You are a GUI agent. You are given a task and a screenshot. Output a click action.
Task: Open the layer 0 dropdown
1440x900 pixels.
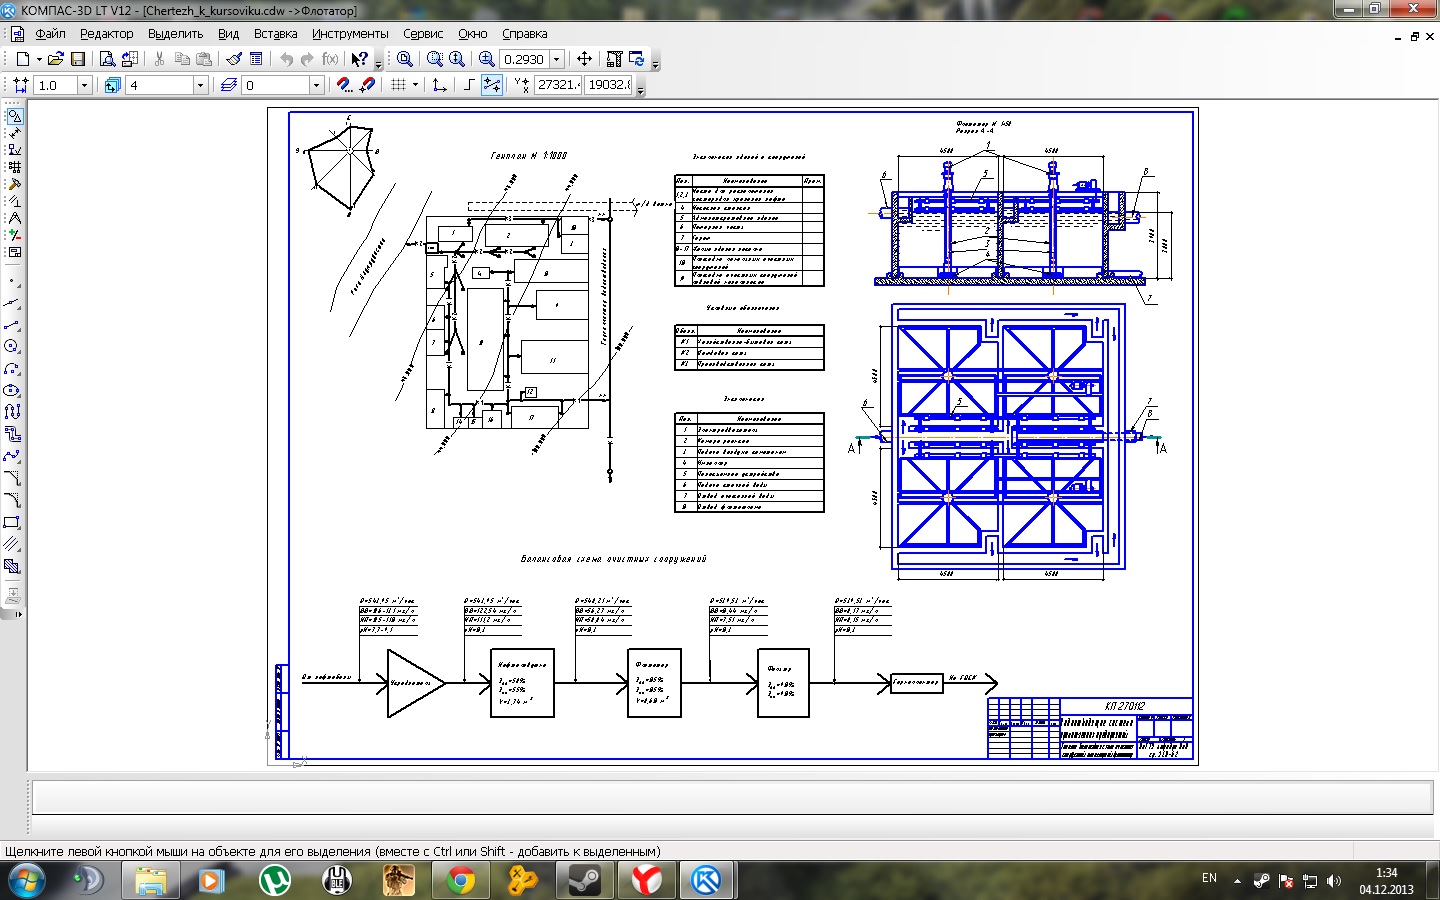(316, 85)
